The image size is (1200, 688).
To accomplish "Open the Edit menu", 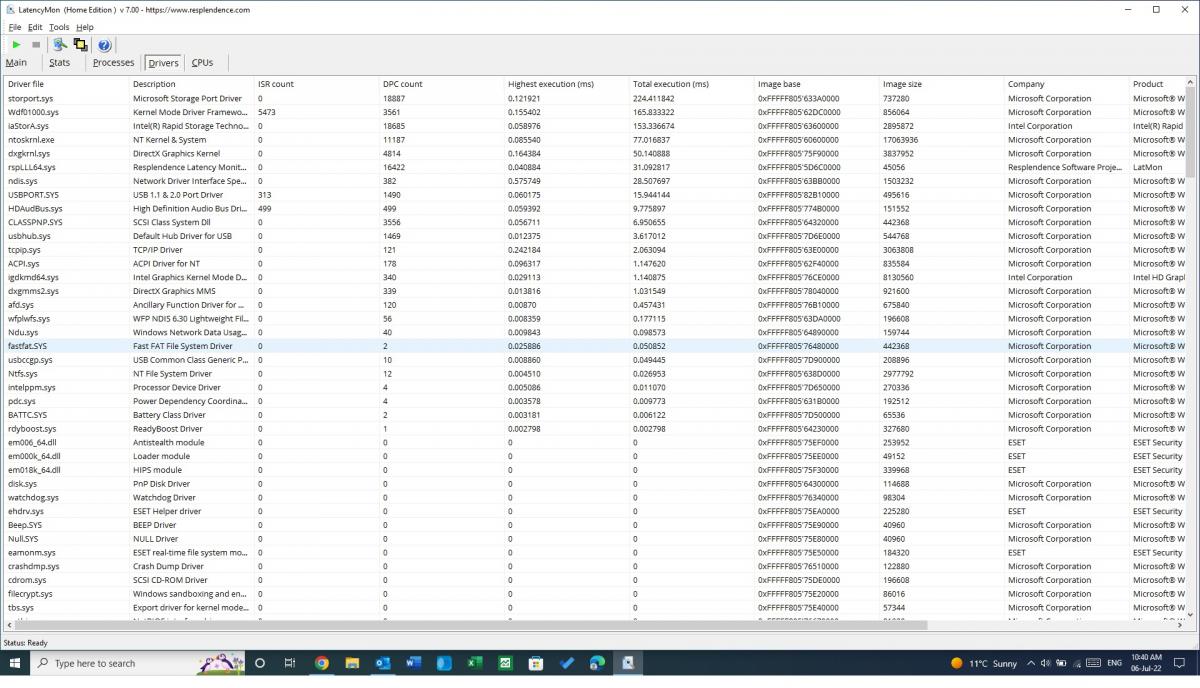I will click(35, 27).
